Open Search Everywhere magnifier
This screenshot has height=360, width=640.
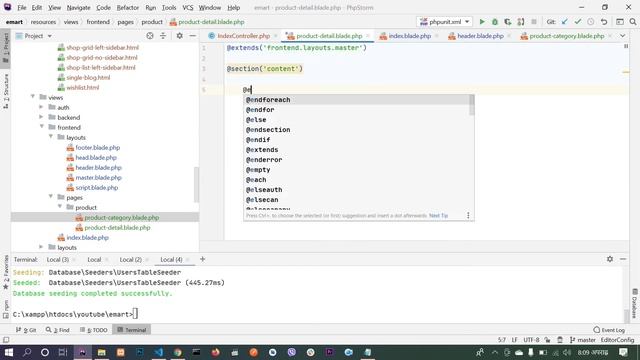[633, 22]
